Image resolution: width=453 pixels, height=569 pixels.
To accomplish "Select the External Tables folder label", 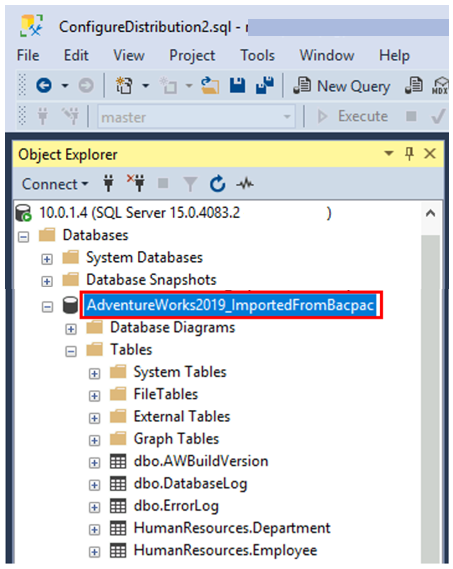I will coord(182,417).
